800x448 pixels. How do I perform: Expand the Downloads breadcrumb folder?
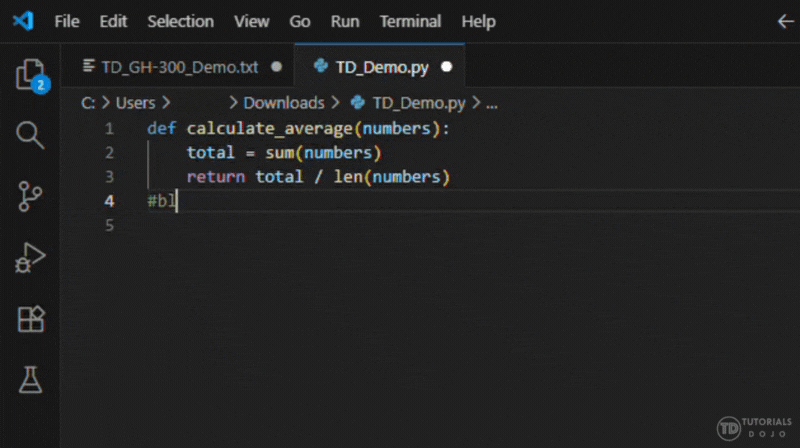(x=284, y=102)
